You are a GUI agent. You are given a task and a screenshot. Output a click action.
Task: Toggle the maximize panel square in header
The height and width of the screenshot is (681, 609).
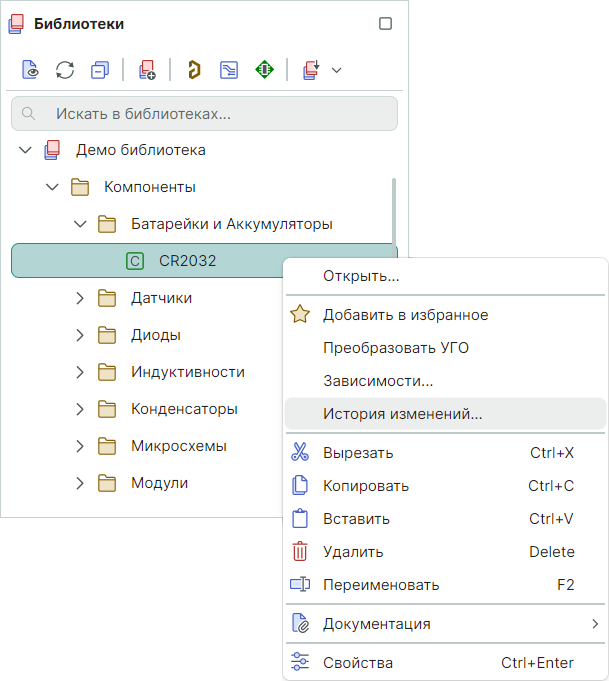[385, 24]
